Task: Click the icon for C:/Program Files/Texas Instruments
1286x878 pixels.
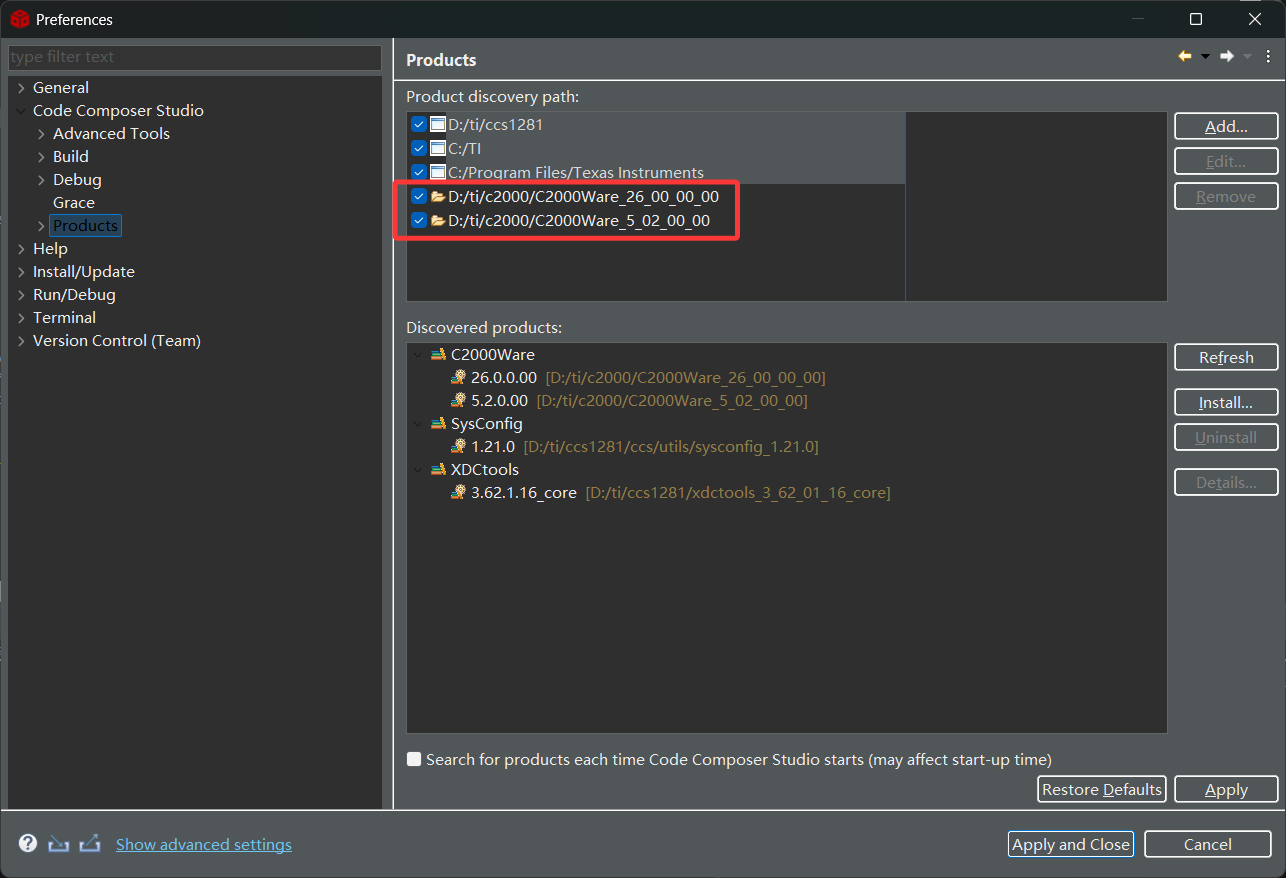Action: point(438,172)
